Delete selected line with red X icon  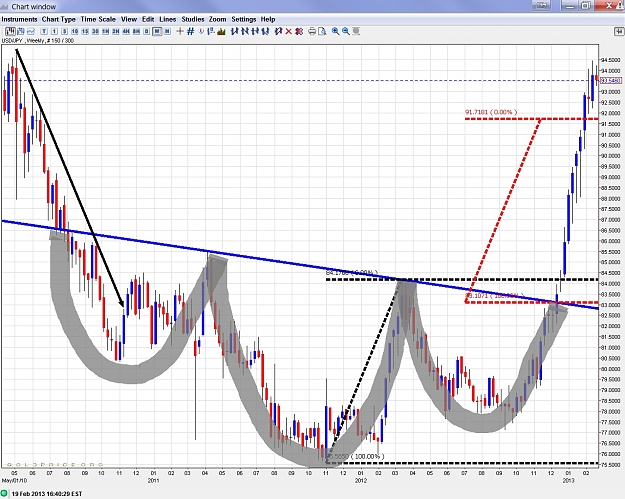[289, 31]
